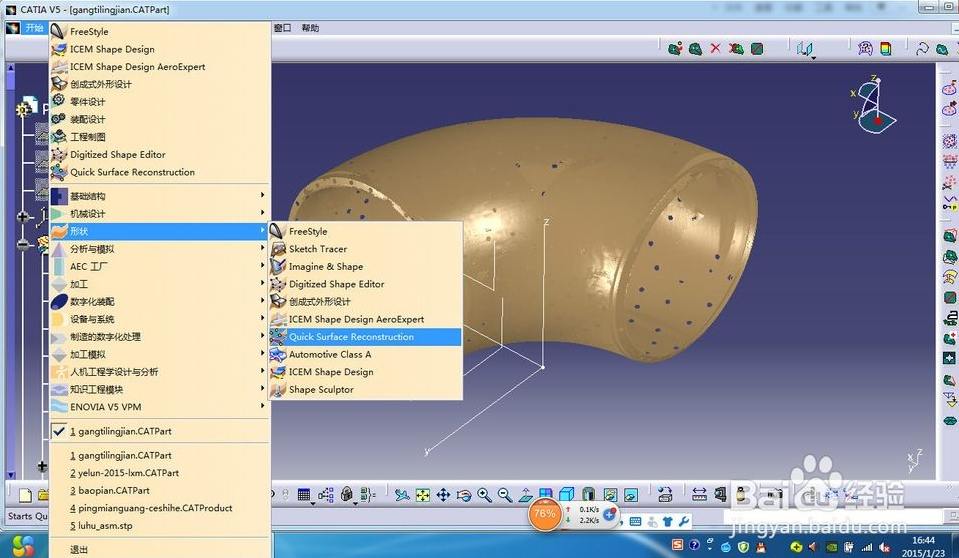This screenshot has width=959, height=558.
Task: Click the Zoom In magnifier icon
Action: click(x=485, y=495)
